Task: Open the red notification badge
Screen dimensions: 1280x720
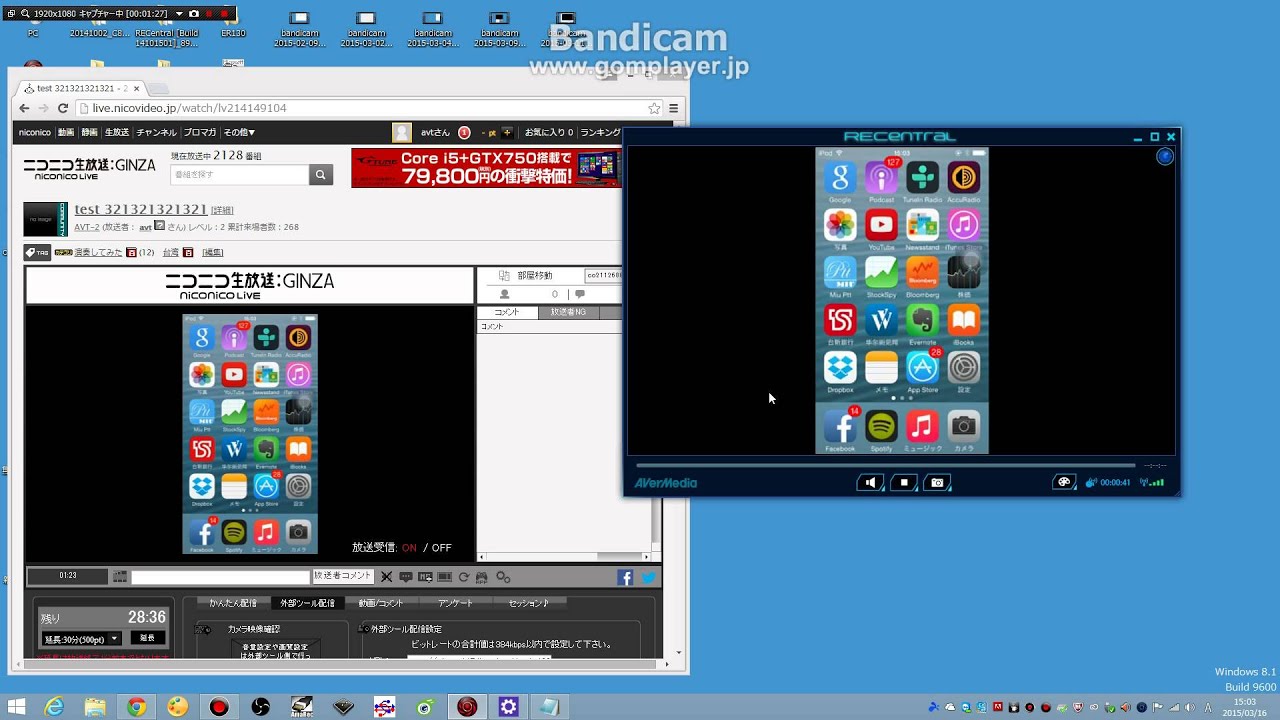Action: 464,133
